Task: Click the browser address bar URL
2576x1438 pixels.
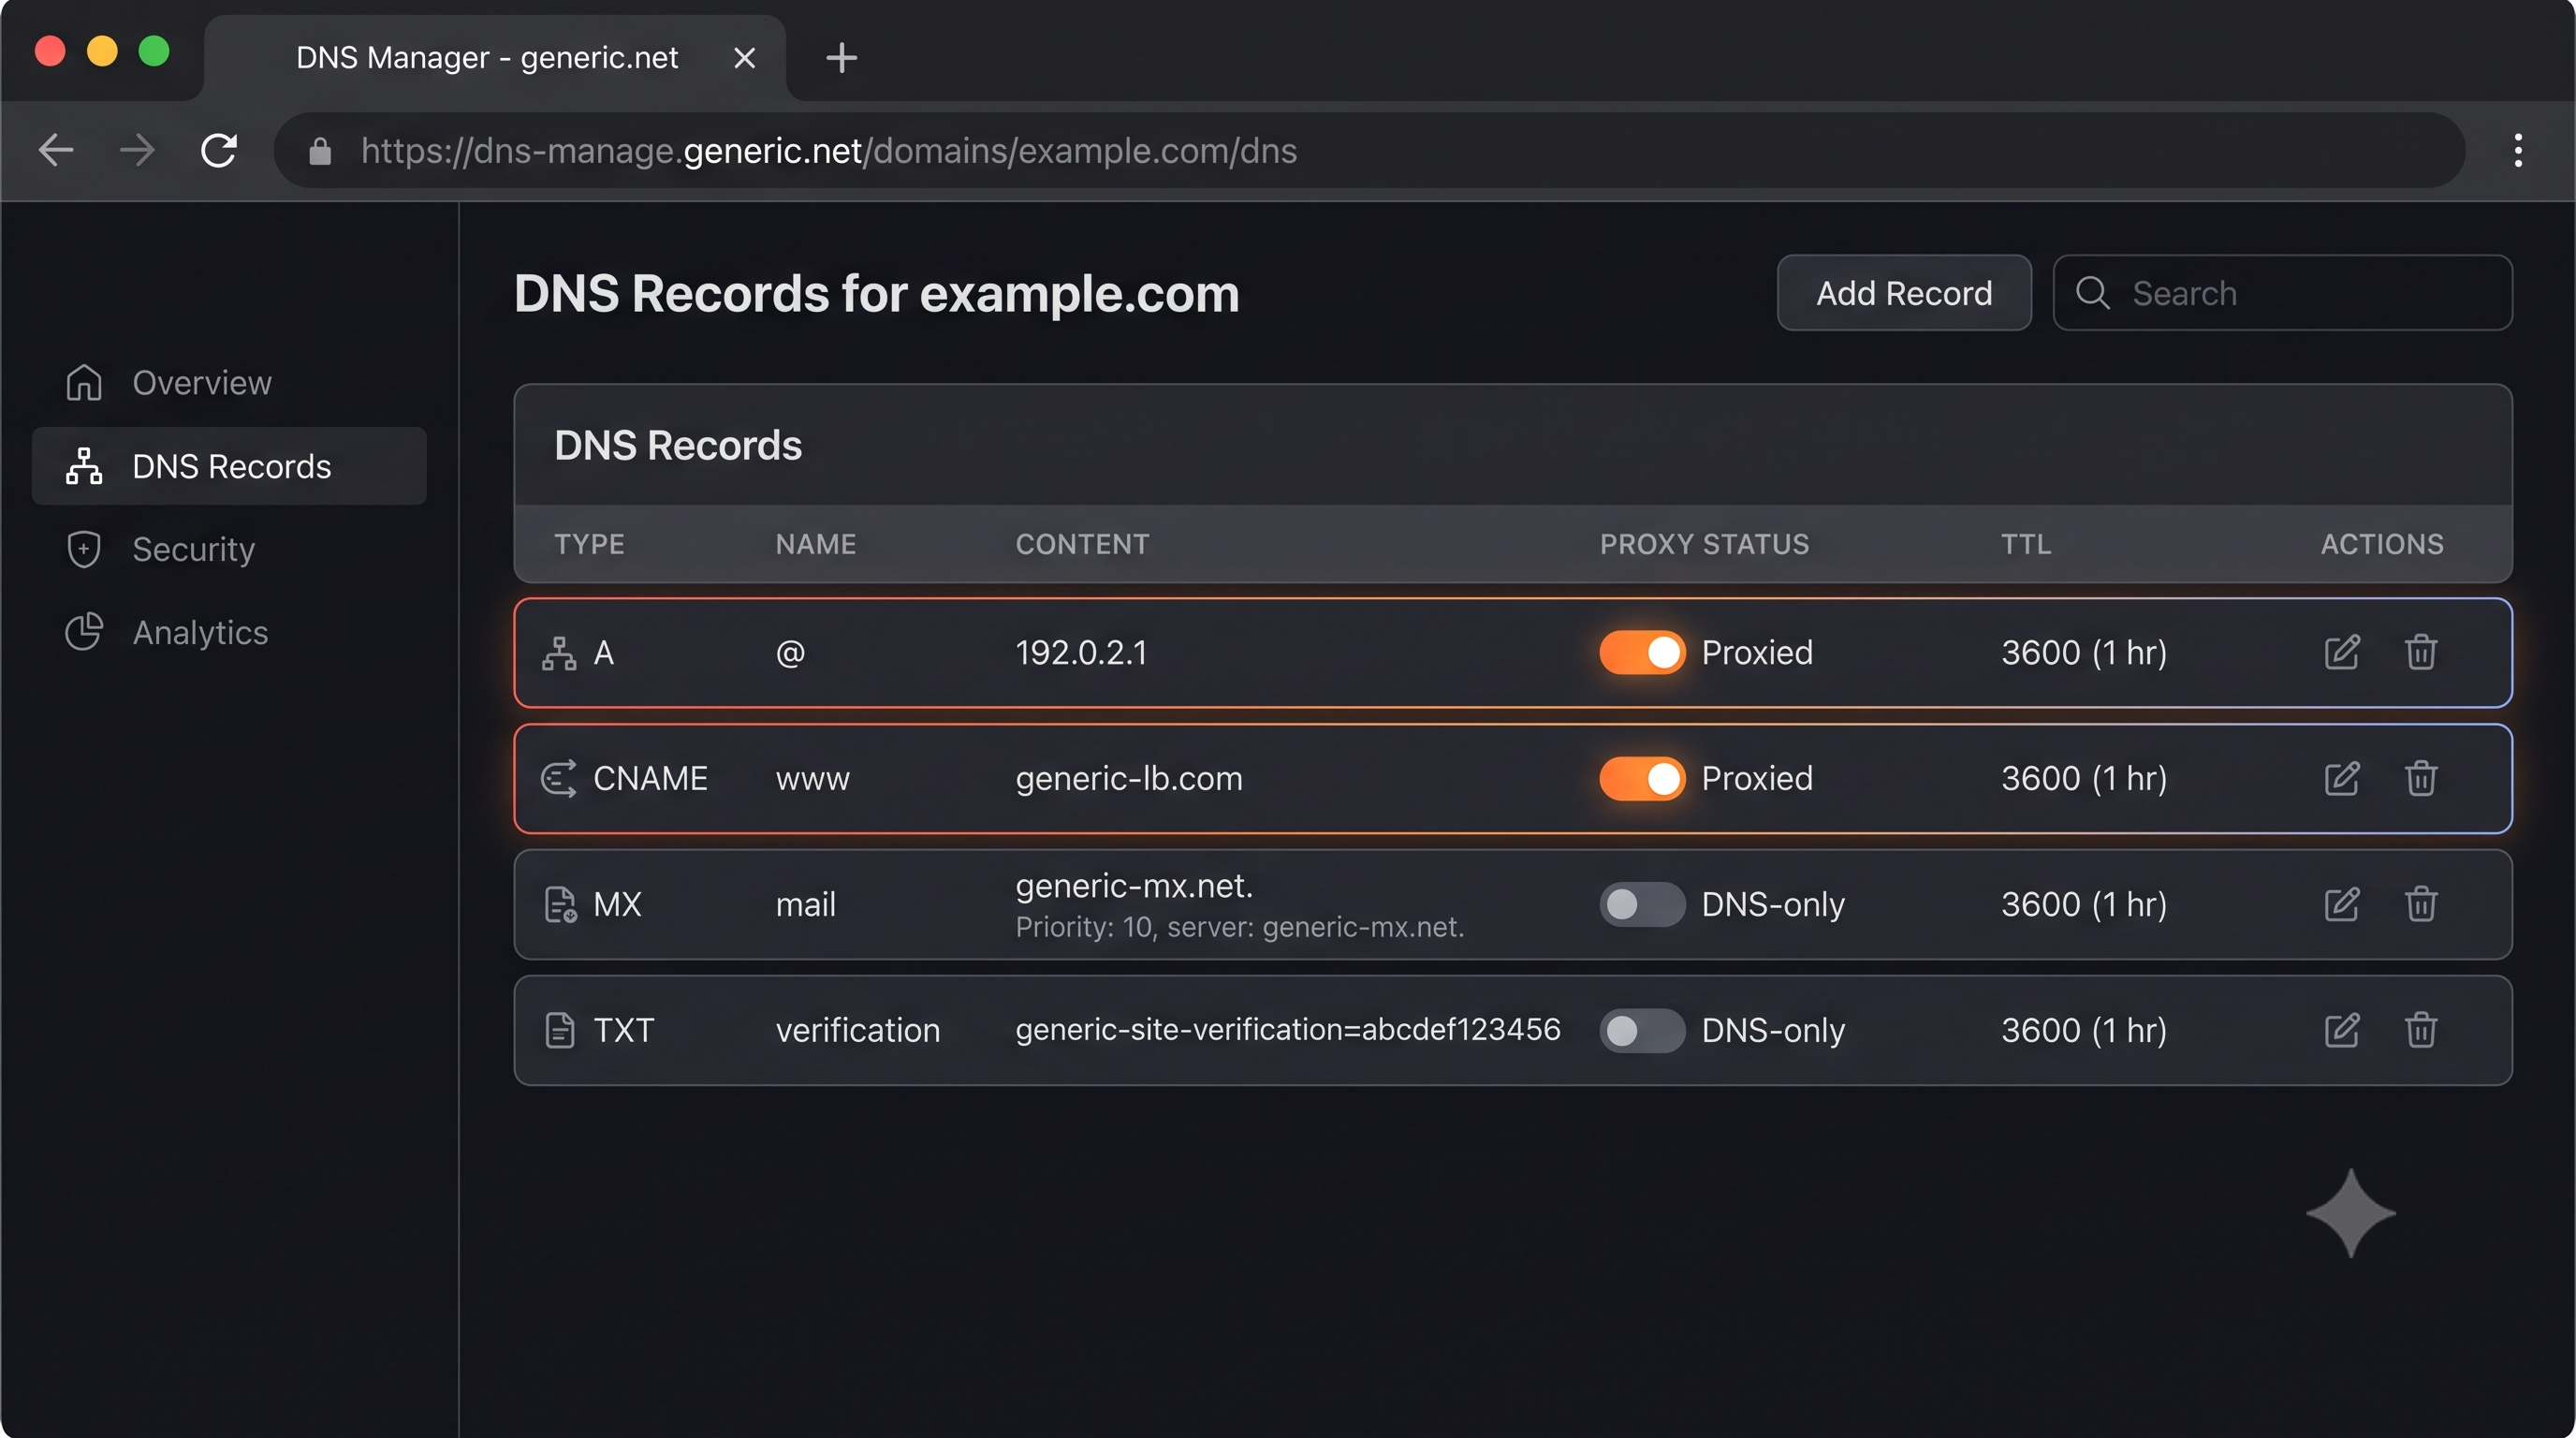Action: 829,151
